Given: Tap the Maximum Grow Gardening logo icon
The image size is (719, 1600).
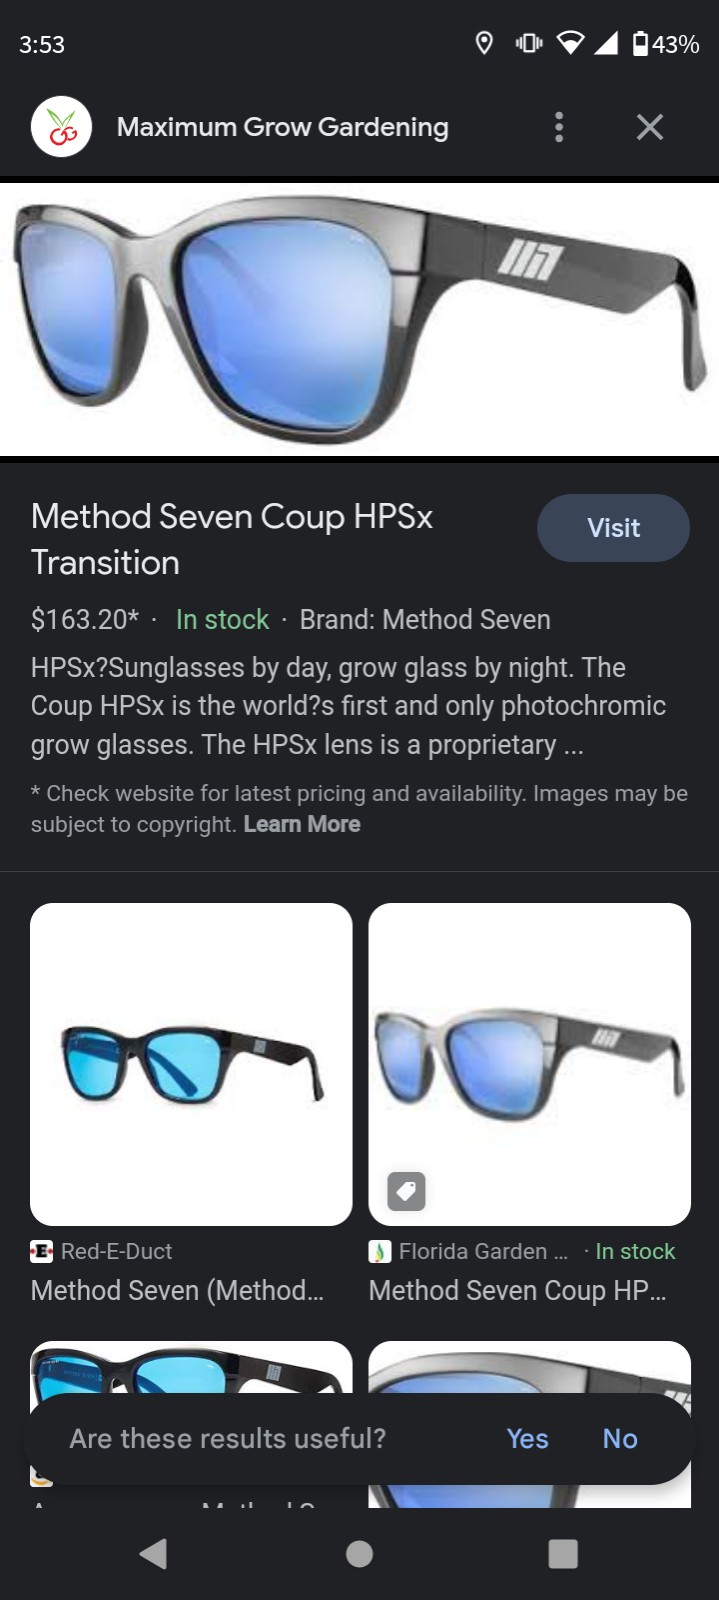Looking at the screenshot, I should [61, 127].
